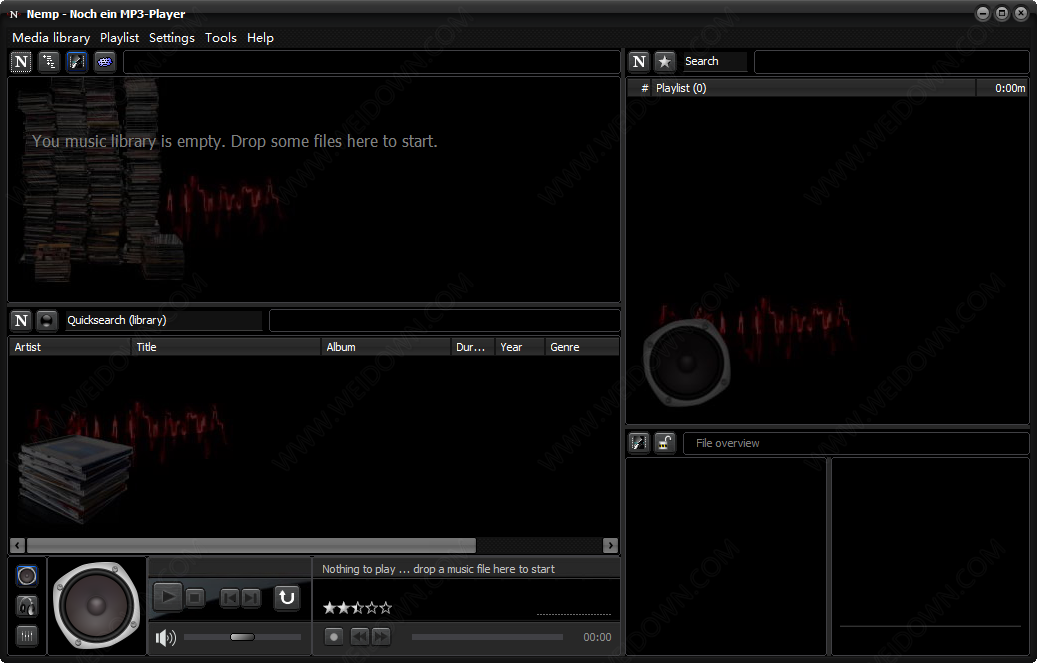Screen dimensions: 1037x663
Task: Sort library by the Dur… column
Action: coord(473,347)
